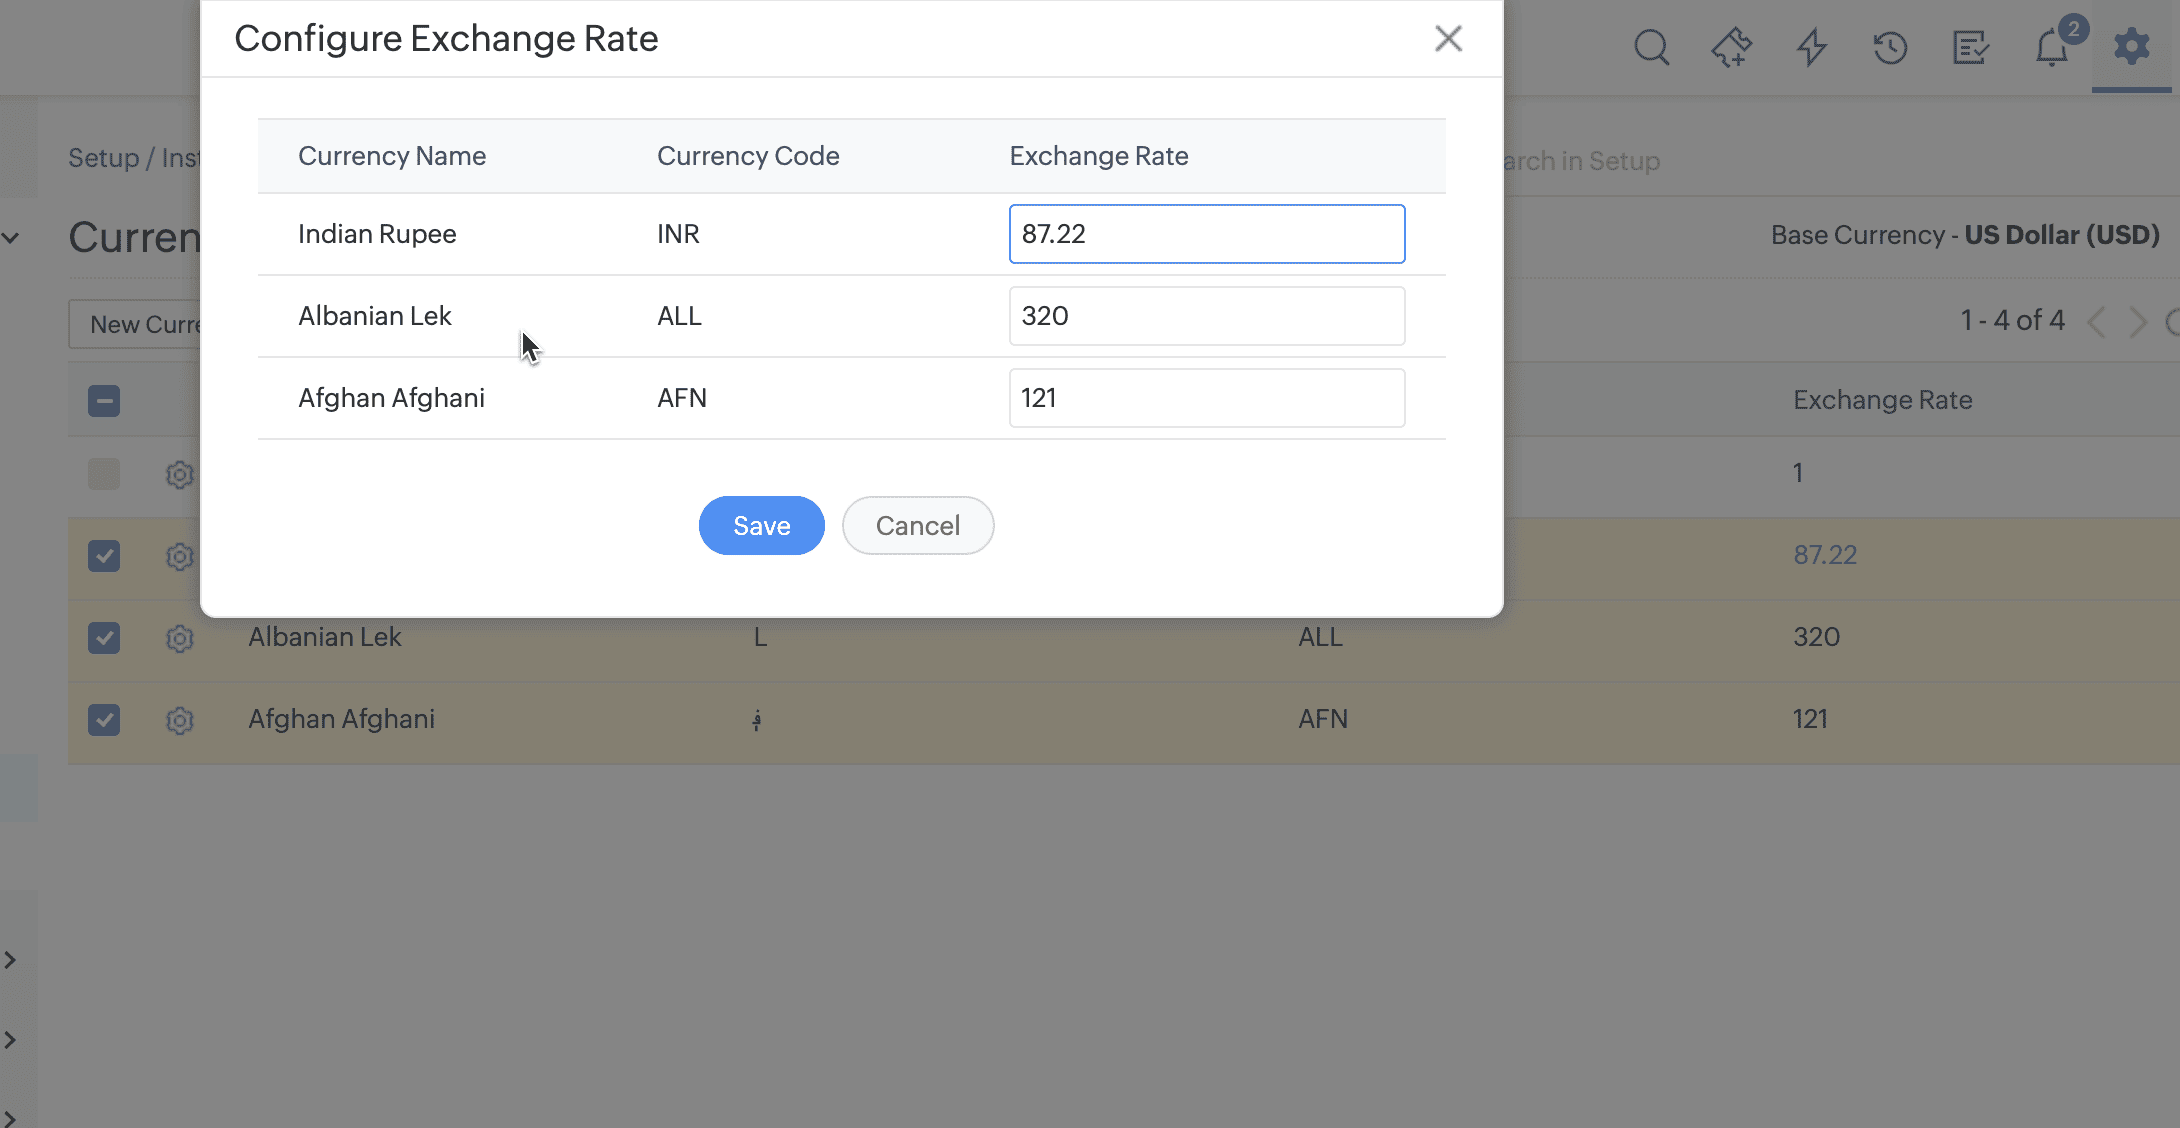2180x1128 pixels.
Task: Click the gear icon beside Afghan Afghani
Action: pos(179,720)
